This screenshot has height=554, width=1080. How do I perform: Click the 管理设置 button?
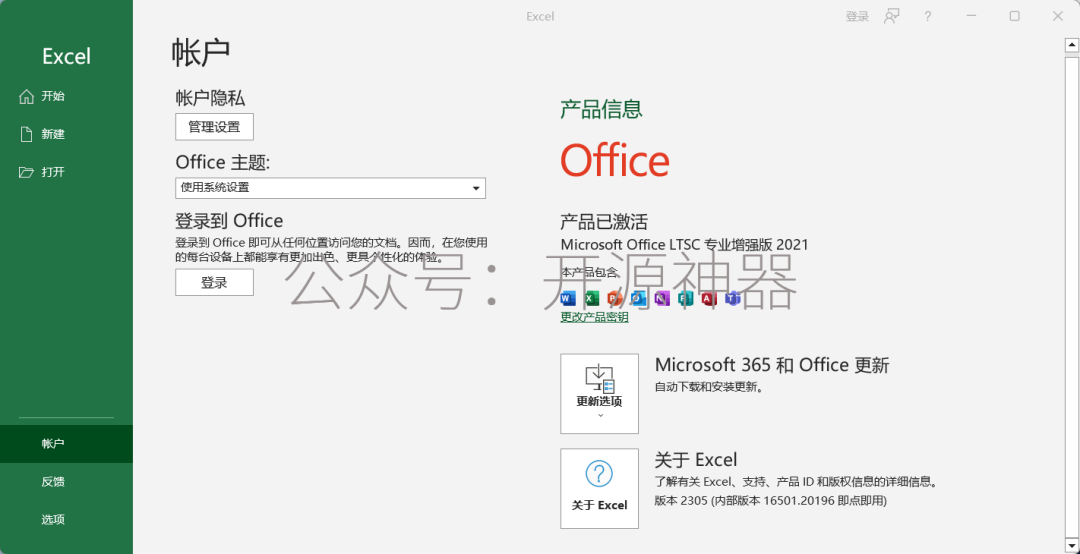[x=214, y=127]
